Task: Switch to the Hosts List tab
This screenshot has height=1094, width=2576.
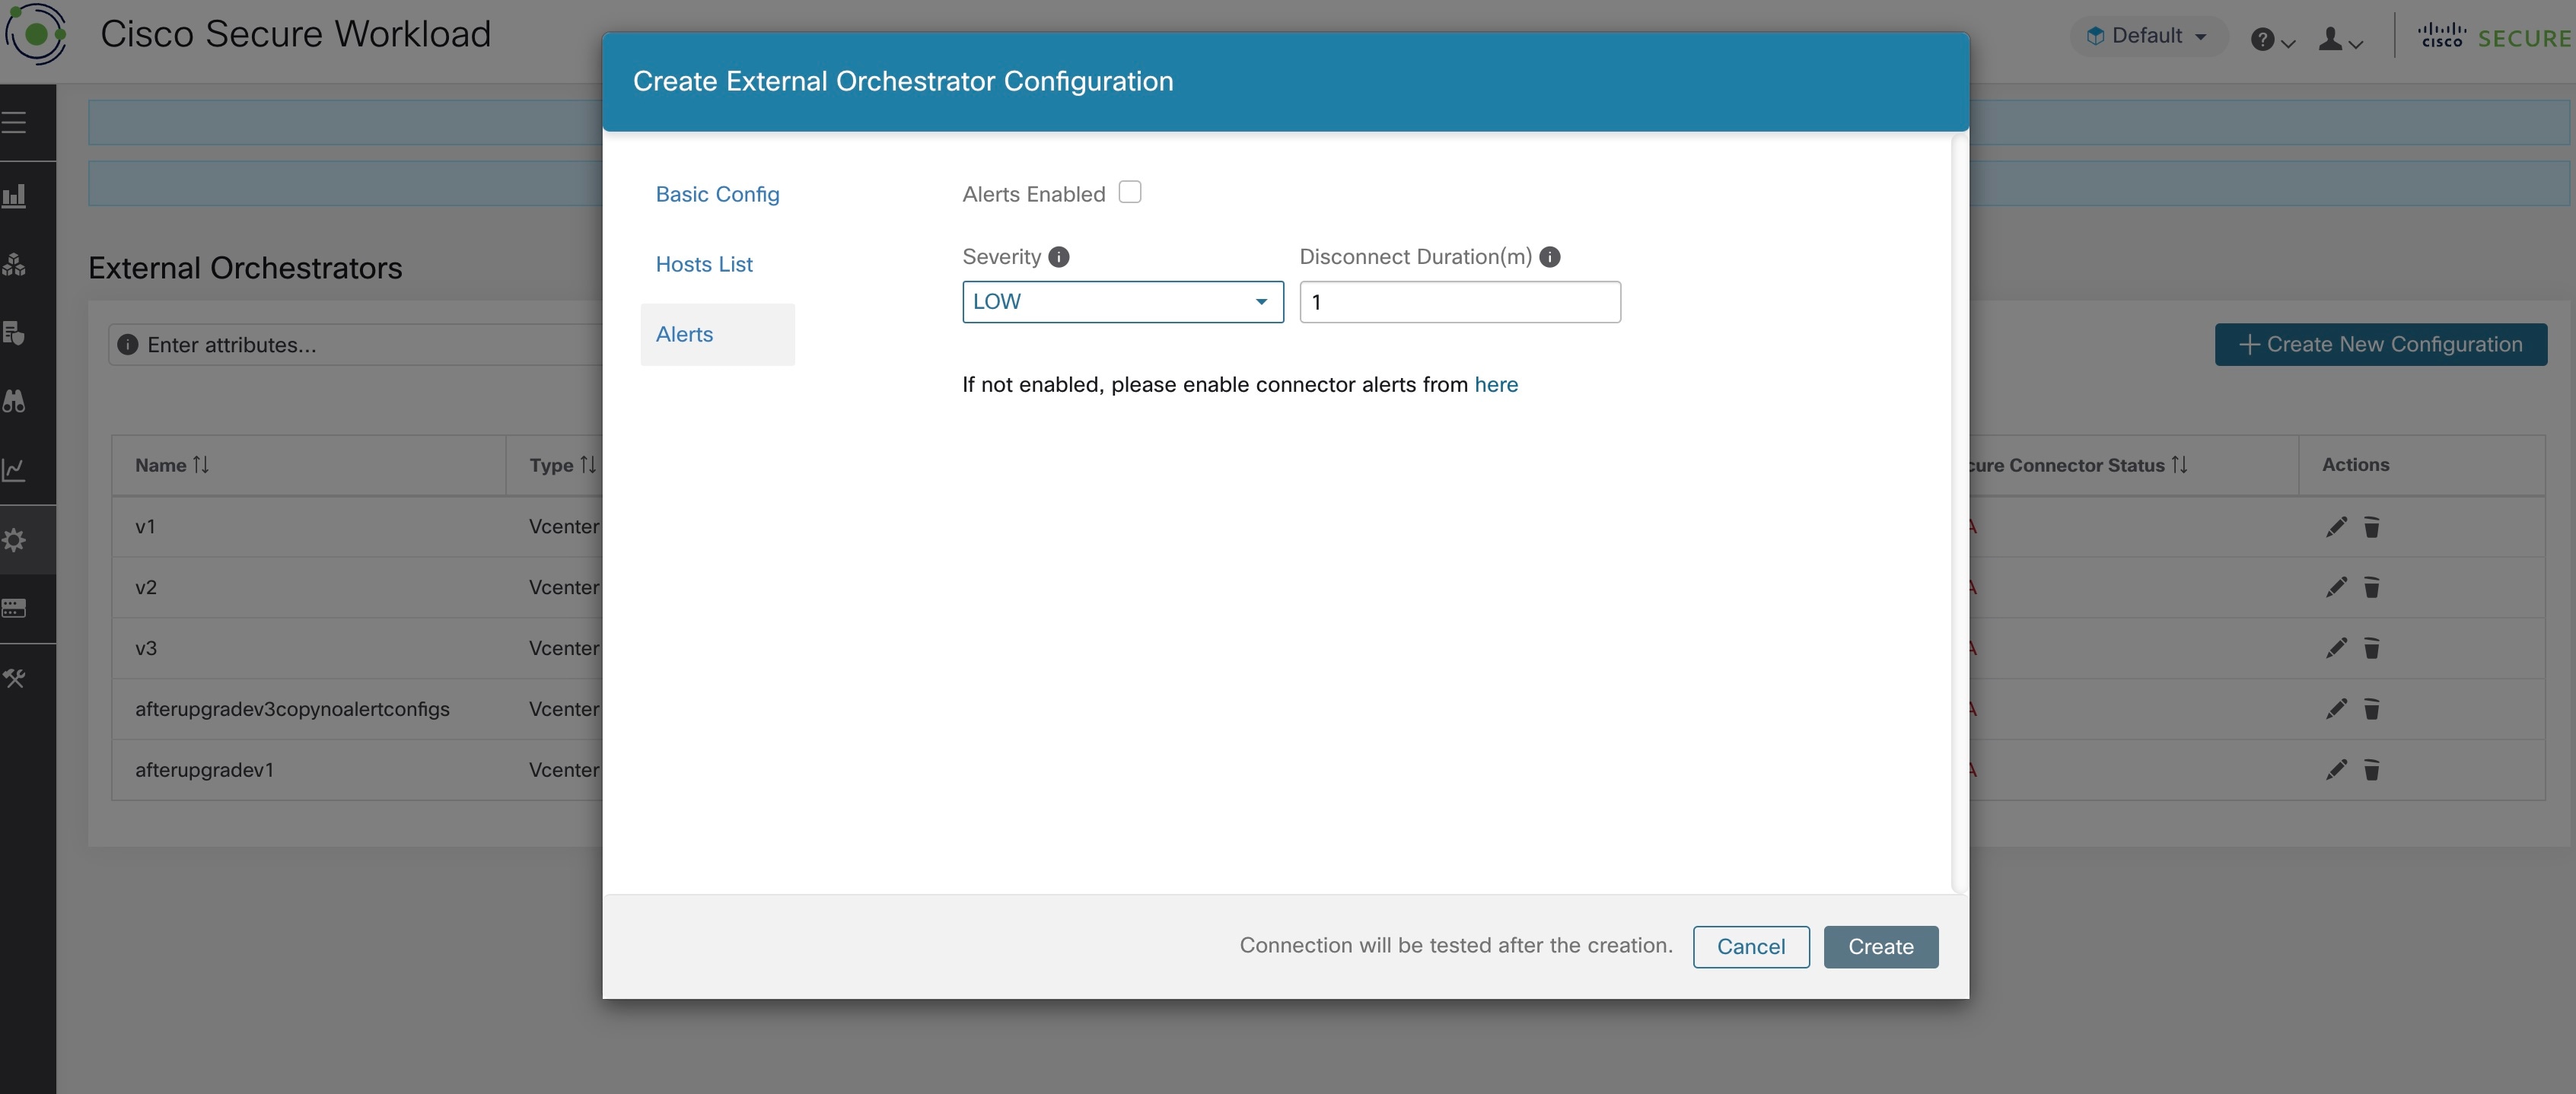Action: pyautogui.click(x=704, y=264)
